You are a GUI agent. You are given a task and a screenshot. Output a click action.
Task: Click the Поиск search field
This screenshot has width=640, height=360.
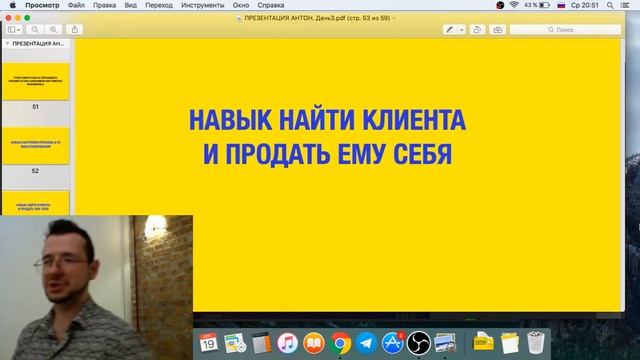pos(565,29)
